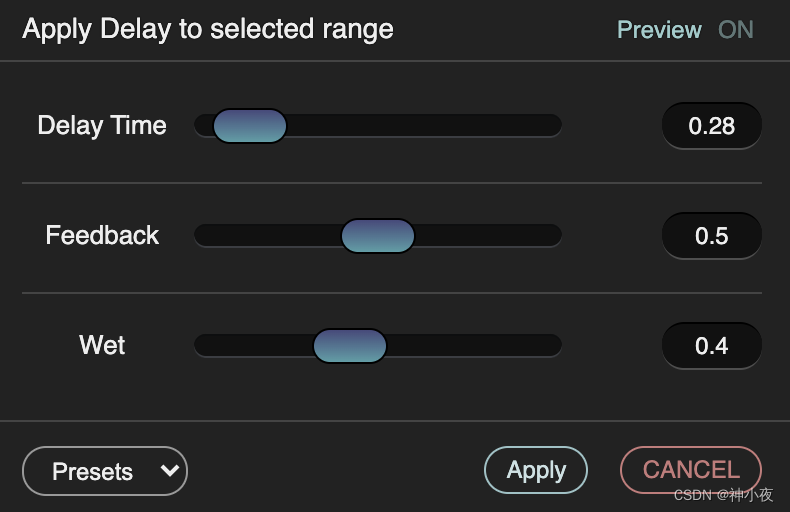The height and width of the screenshot is (512, 790).
Task: Click the Wet slider handle
Action: click(x=350, y=346)
